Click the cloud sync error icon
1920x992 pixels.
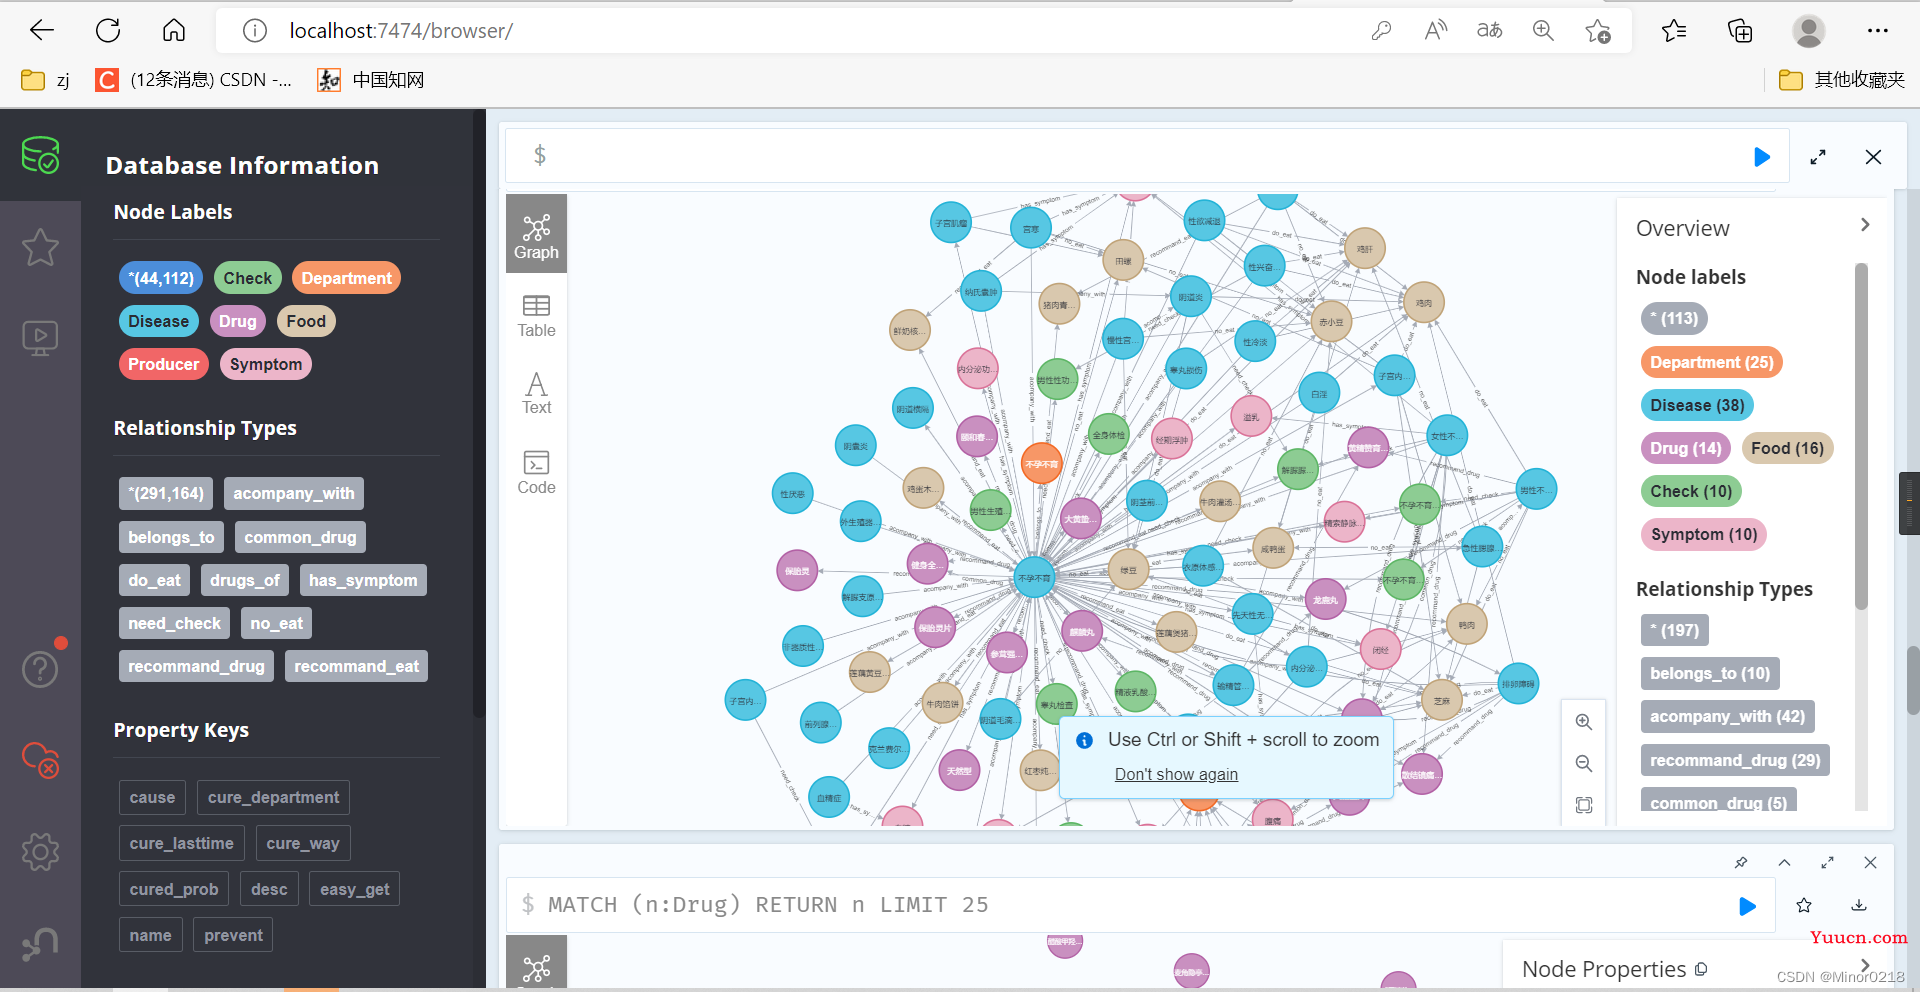[x=40, y=760]
